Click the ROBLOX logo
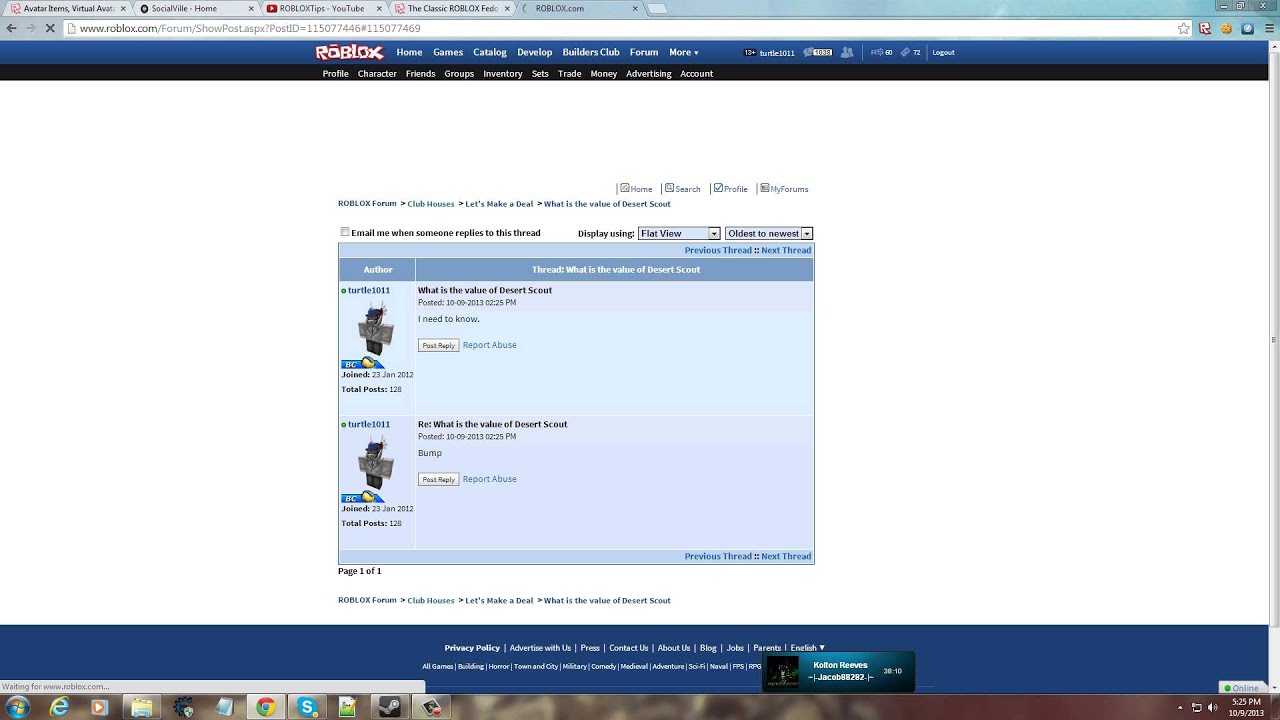Image resolution: width=1280 pixels, height=720 pixels. pos(350,52)
